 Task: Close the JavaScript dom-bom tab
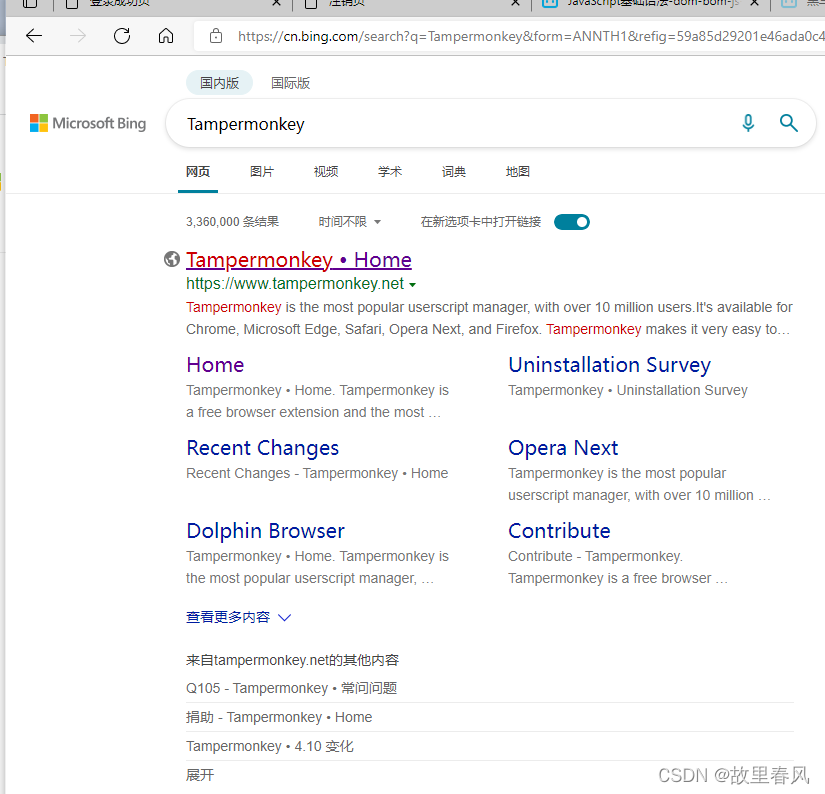point(754,3)
